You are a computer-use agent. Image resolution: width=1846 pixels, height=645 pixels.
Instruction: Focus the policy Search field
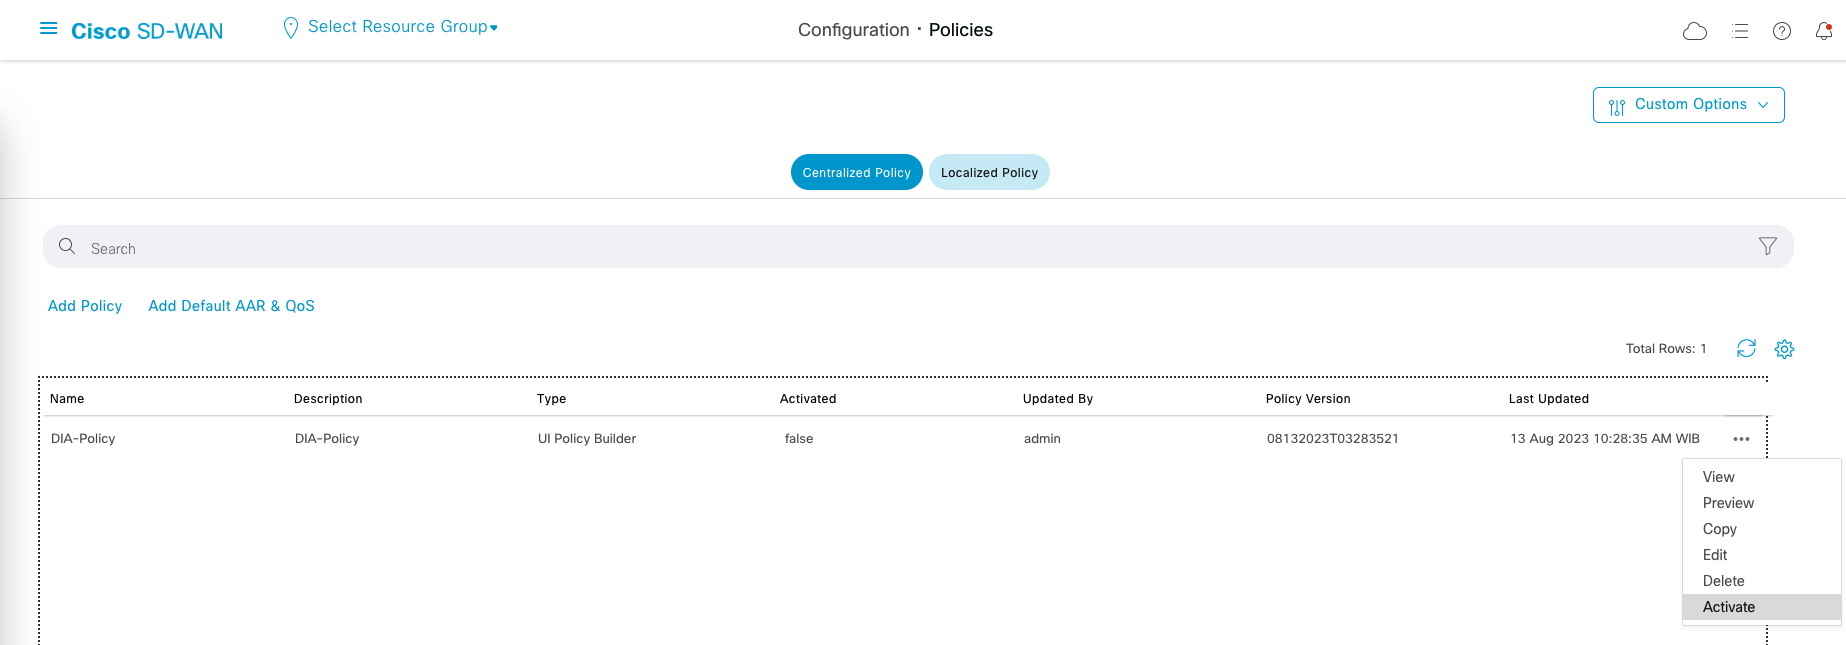(900, 248)
